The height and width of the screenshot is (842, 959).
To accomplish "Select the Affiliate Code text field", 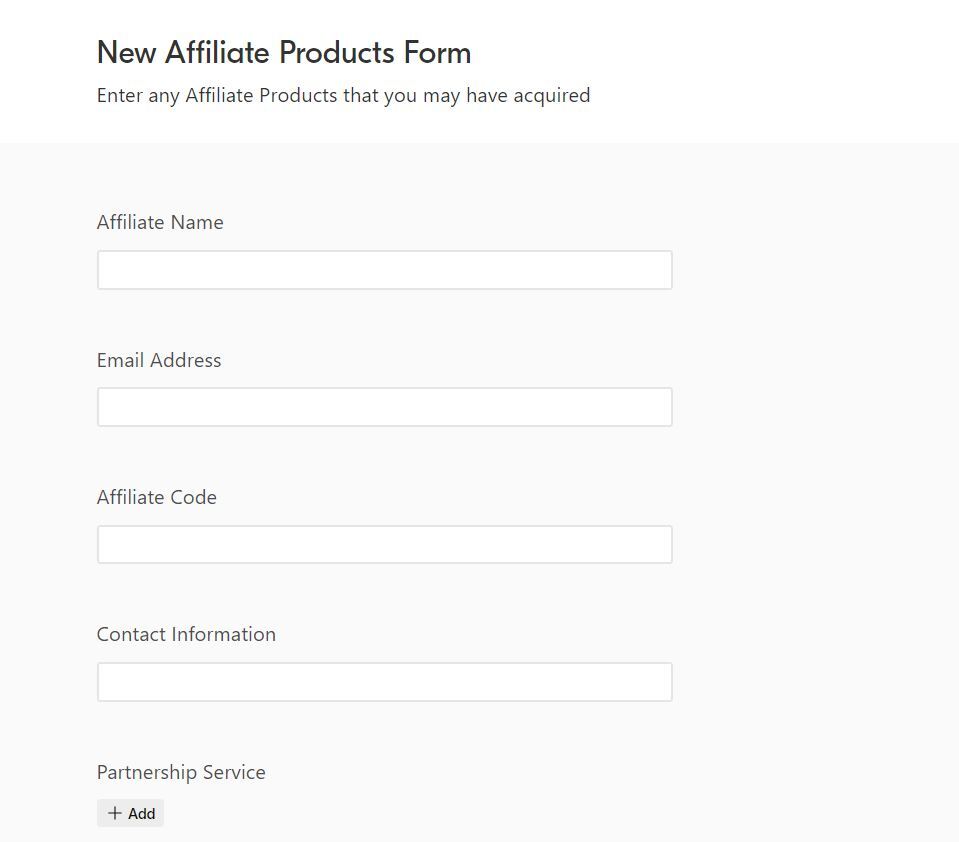I will click(x=384, y=544).
